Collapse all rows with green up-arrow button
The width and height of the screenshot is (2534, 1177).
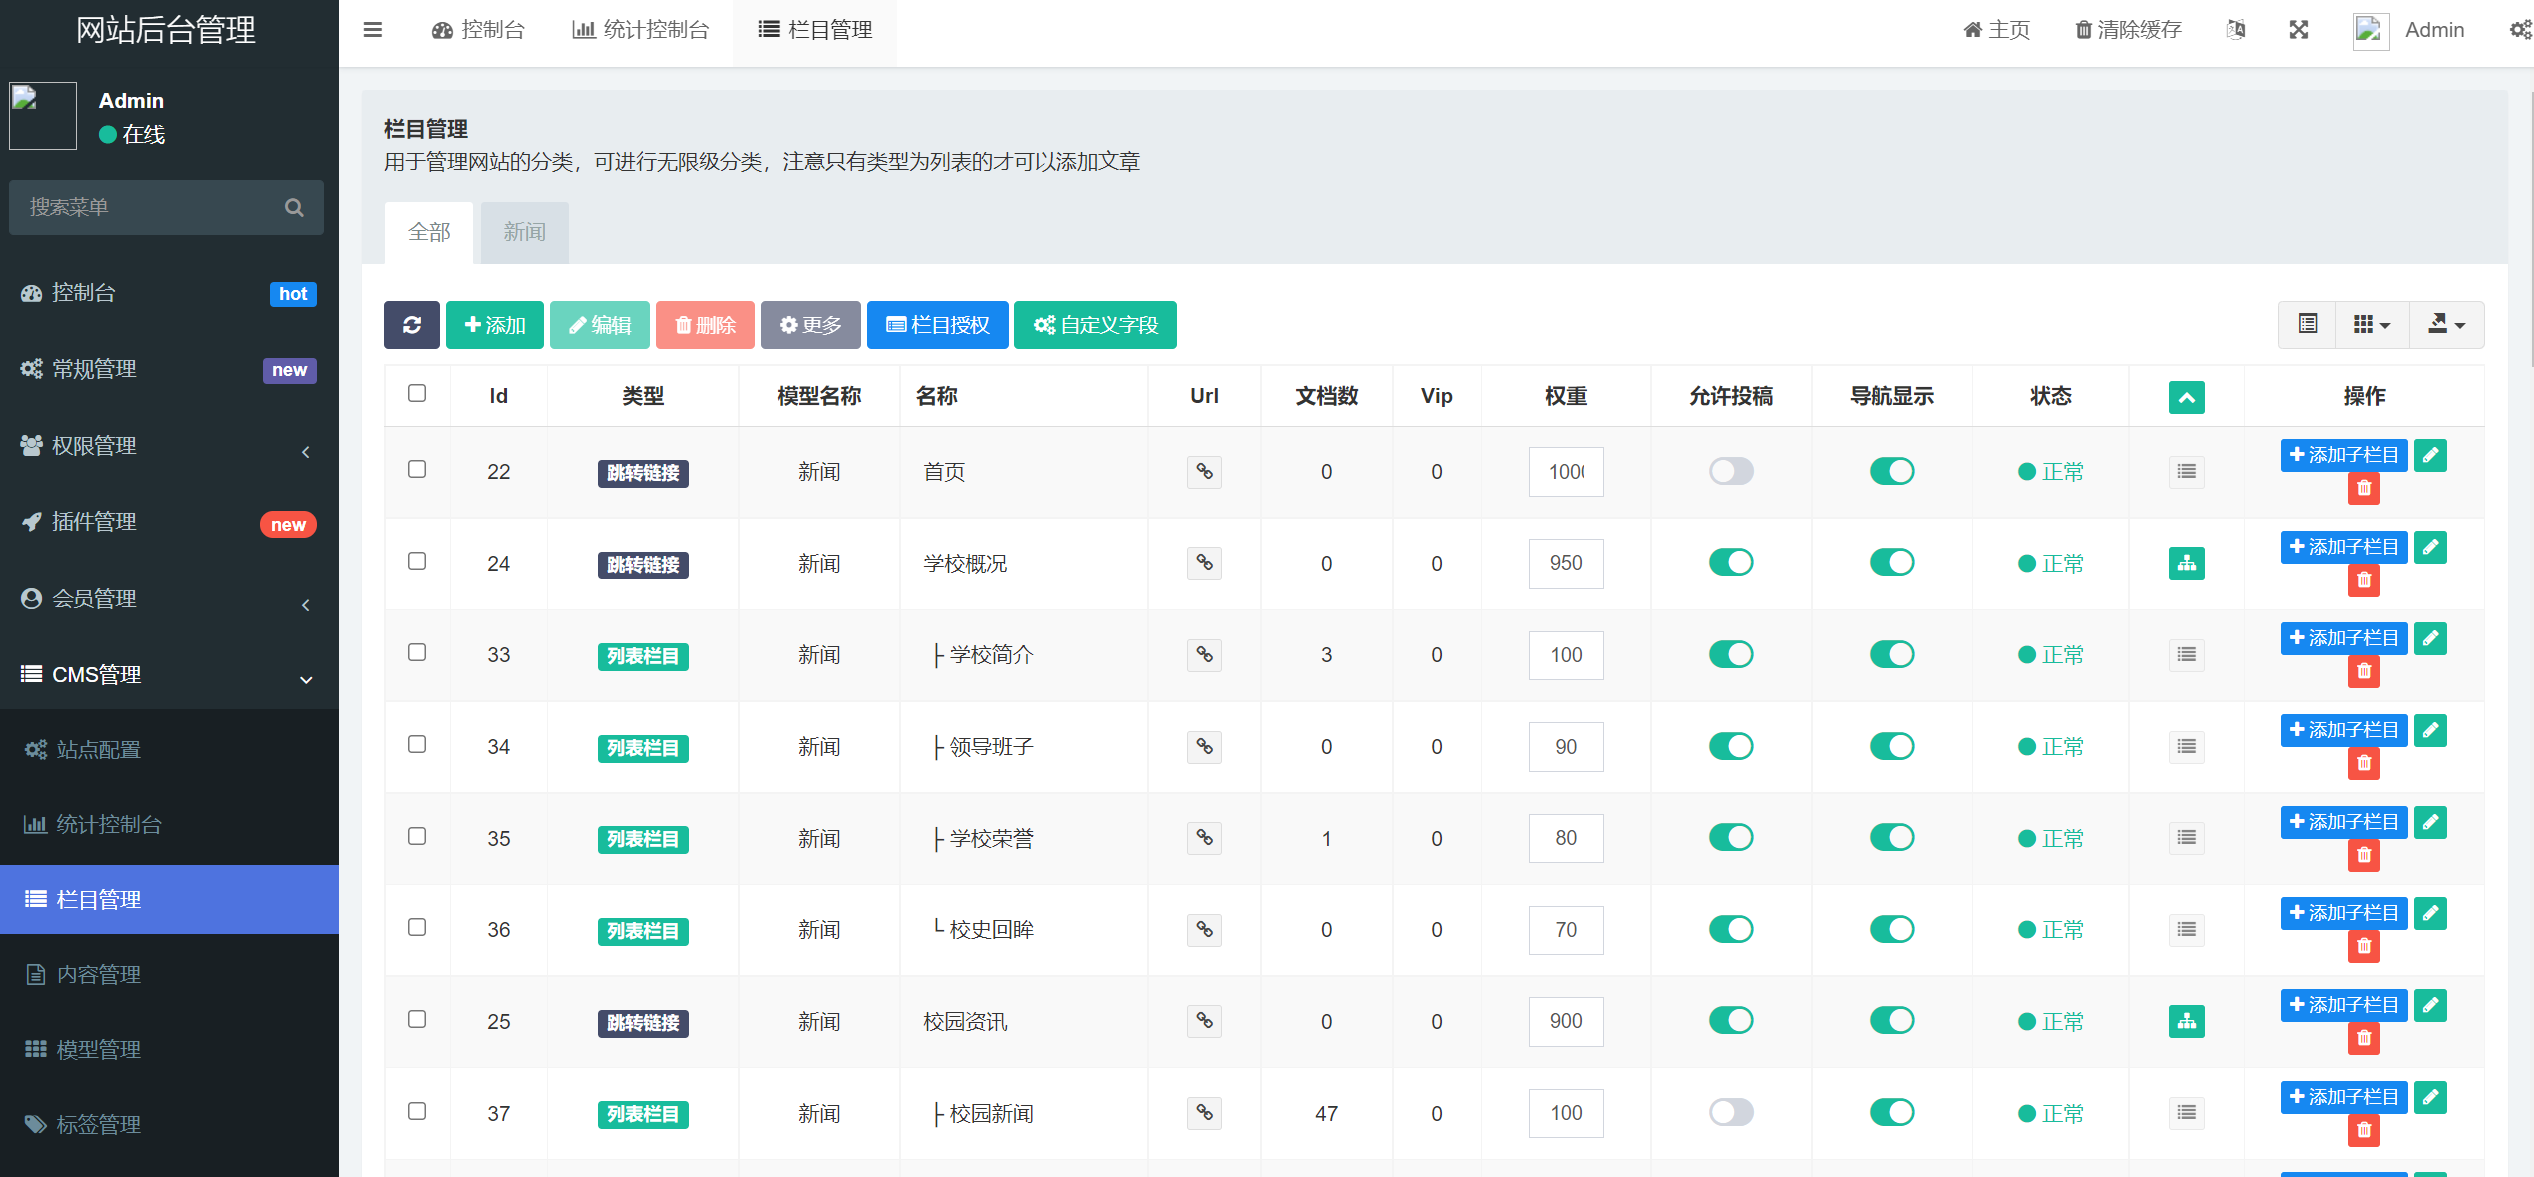coord(2187,398)
